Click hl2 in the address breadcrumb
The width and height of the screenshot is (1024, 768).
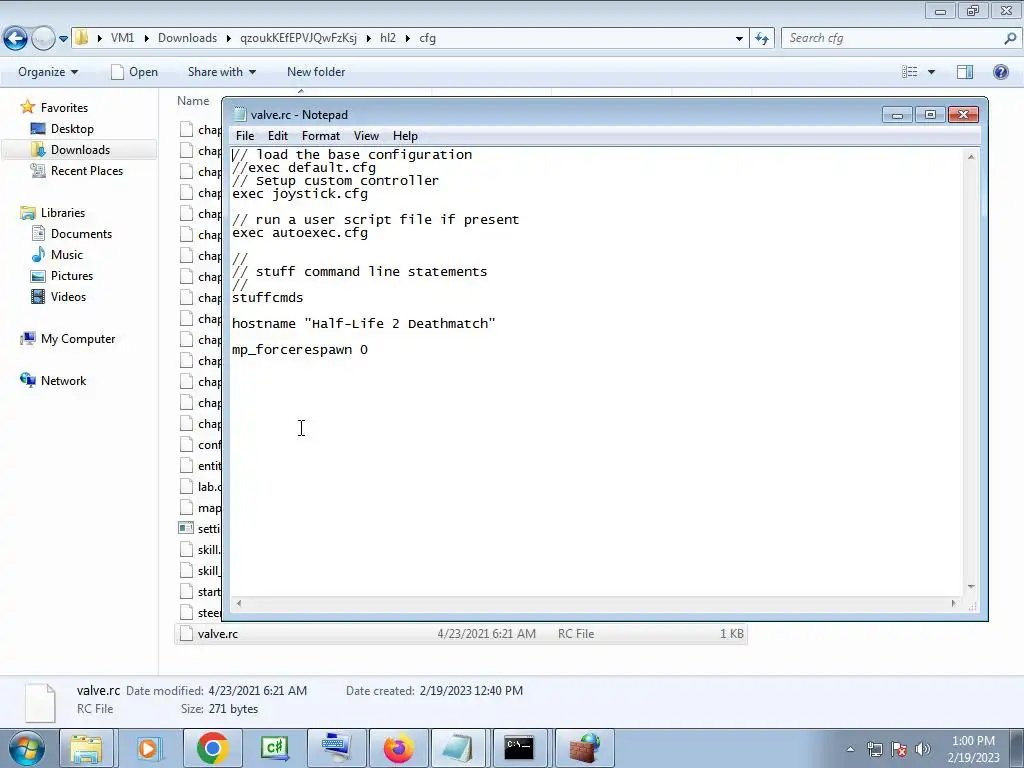tap(388, 38)
